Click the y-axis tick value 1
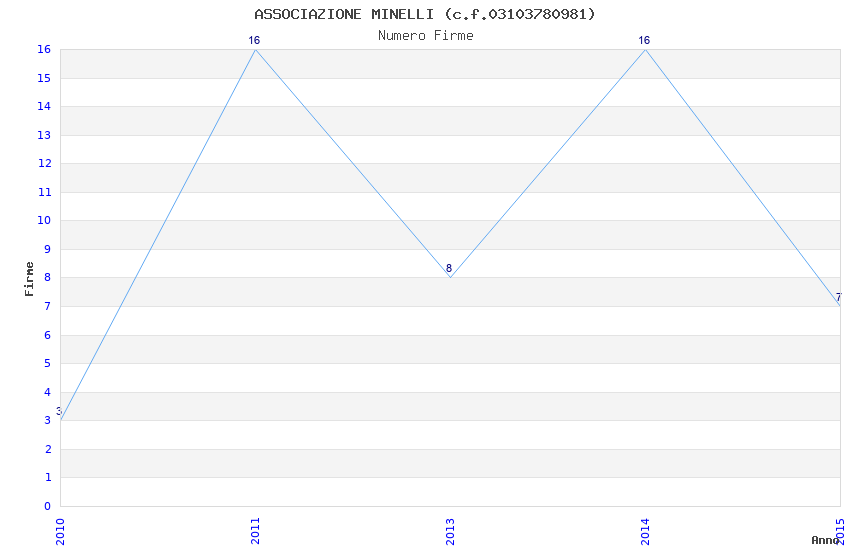850x550 pixels. tap(48, 477)
